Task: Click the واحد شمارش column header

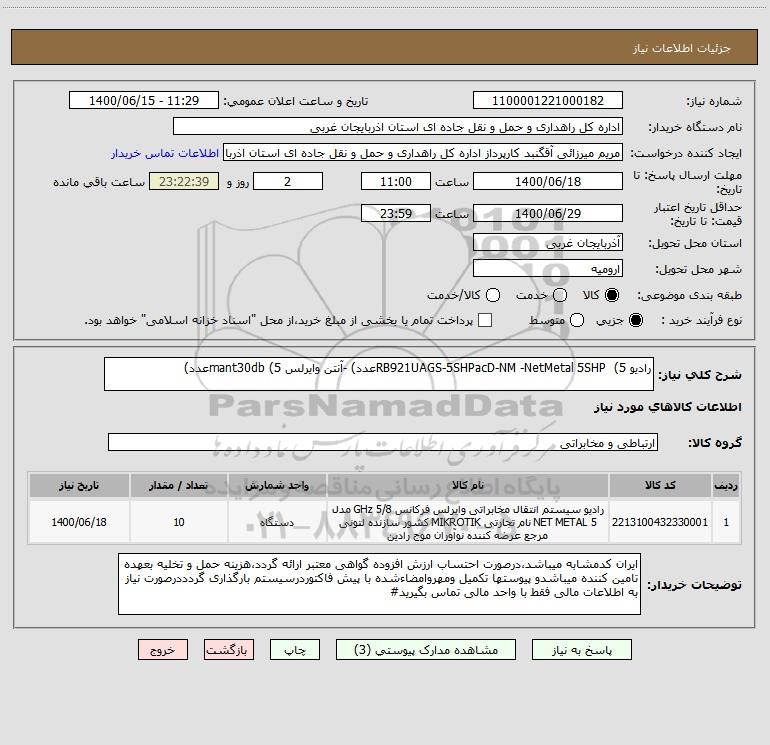Action: (277, 485)
